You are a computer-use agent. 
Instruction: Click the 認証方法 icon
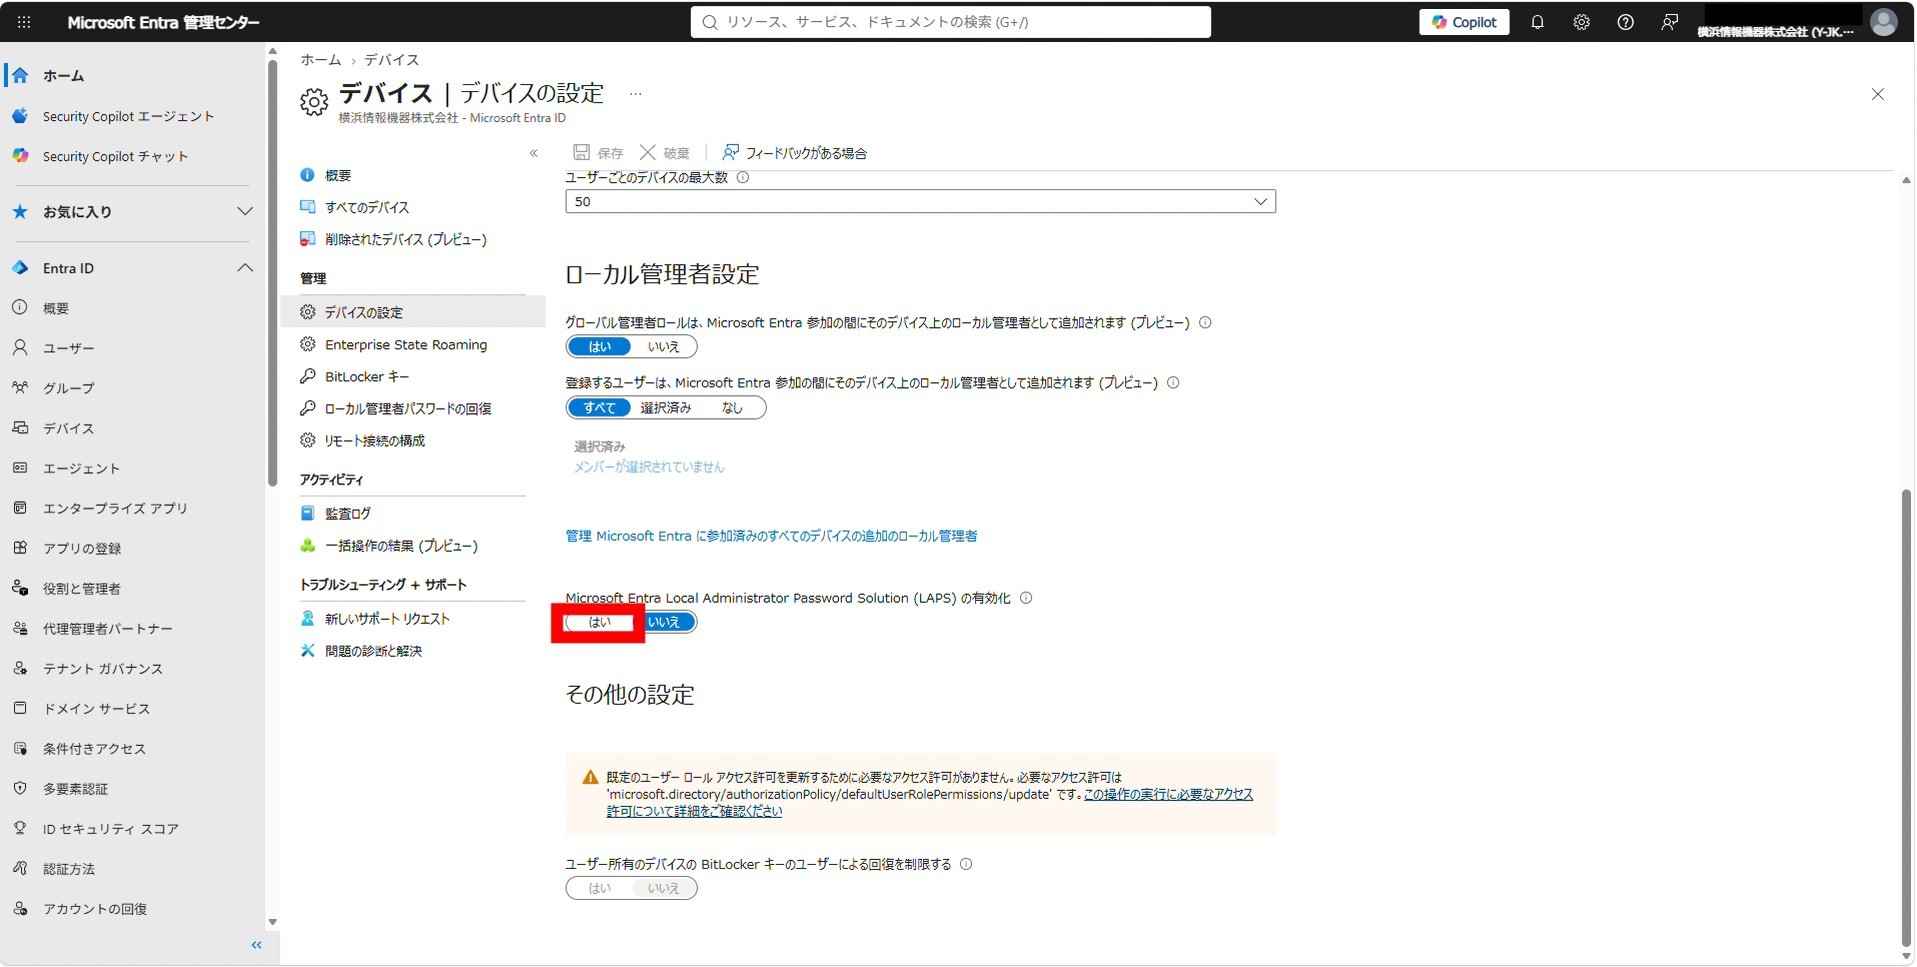pyautogui.click(x=20, y=868)
